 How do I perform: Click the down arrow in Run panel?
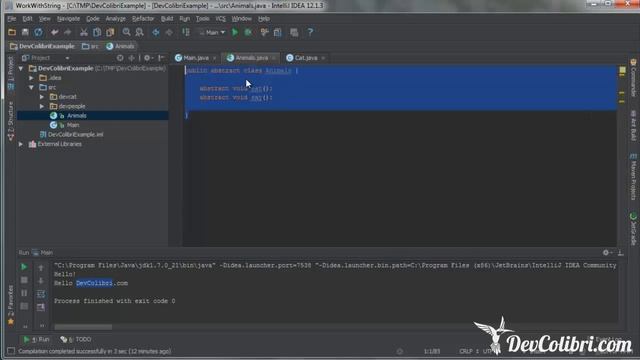[41, 281]
